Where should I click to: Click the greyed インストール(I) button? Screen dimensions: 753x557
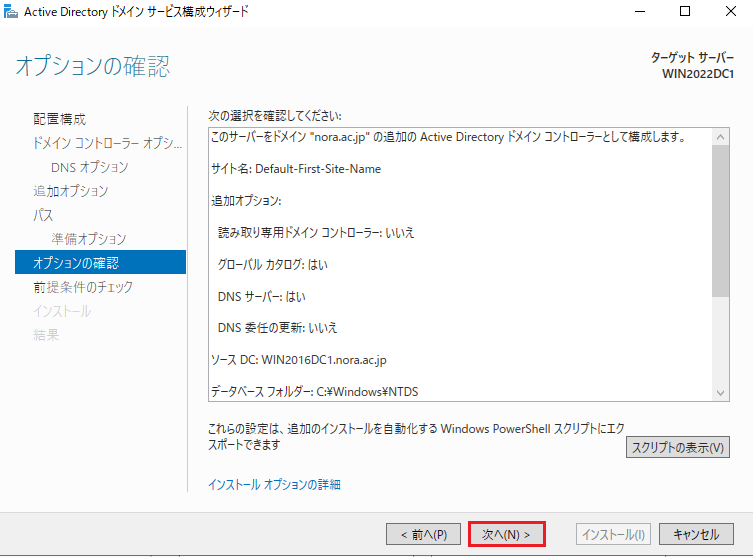(613, 534)
